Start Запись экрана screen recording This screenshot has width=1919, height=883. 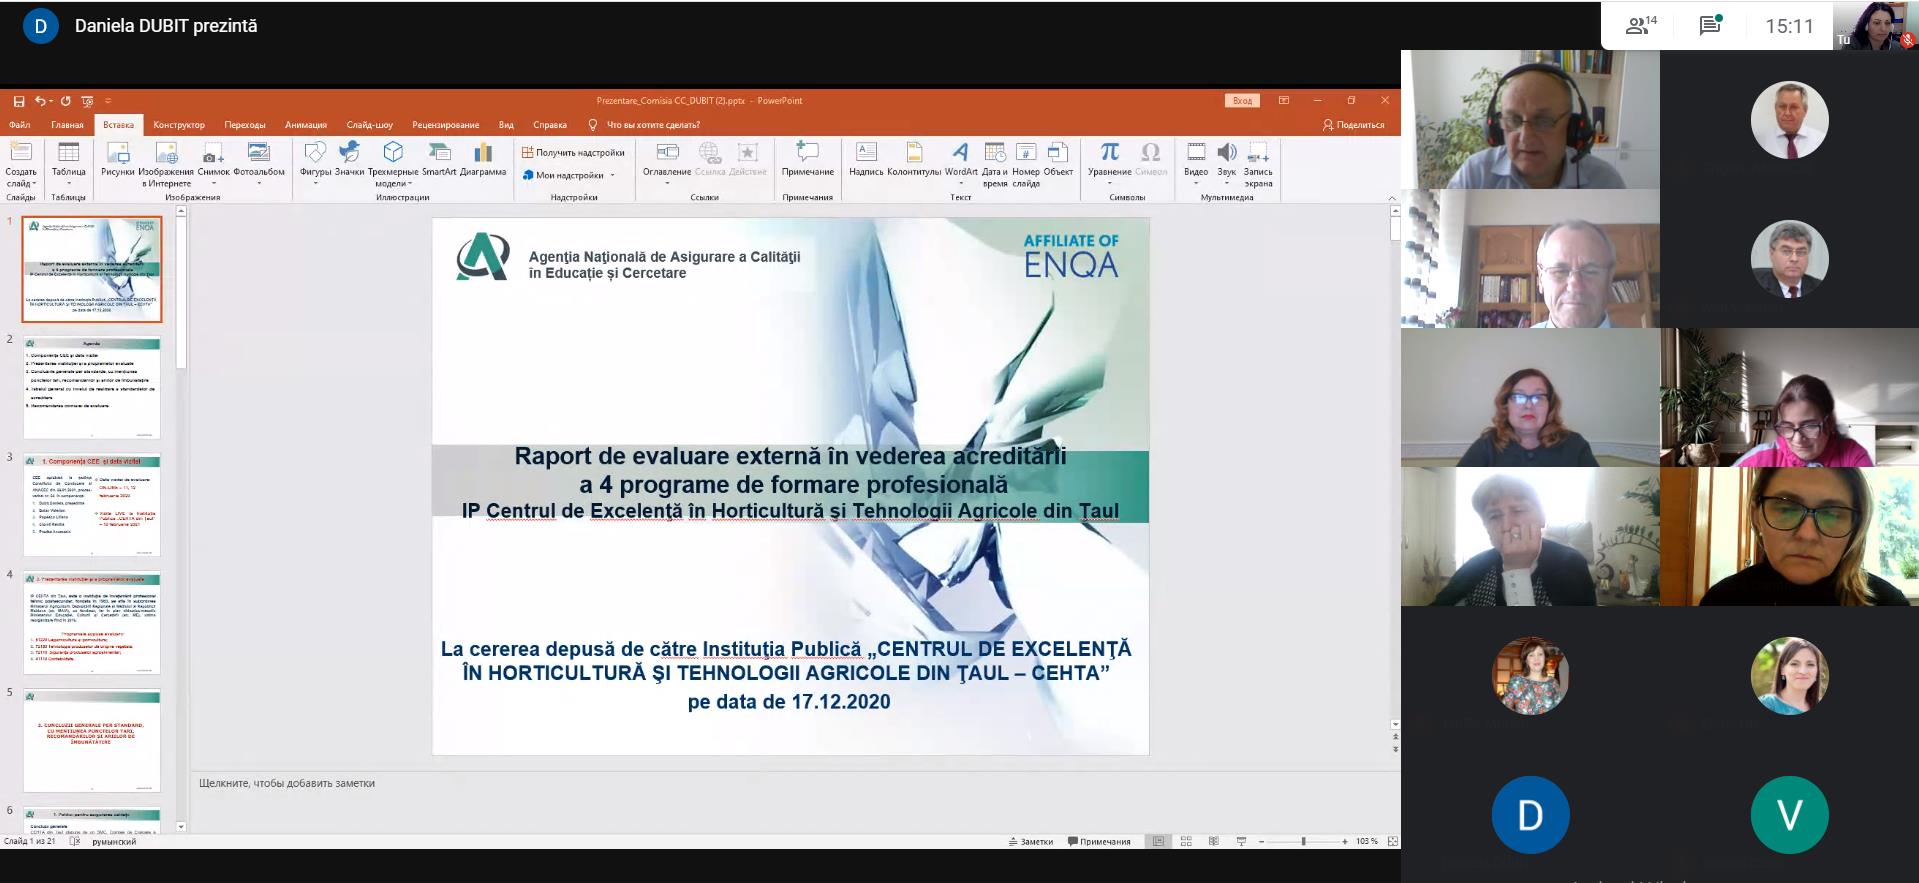coord(1258,165)
